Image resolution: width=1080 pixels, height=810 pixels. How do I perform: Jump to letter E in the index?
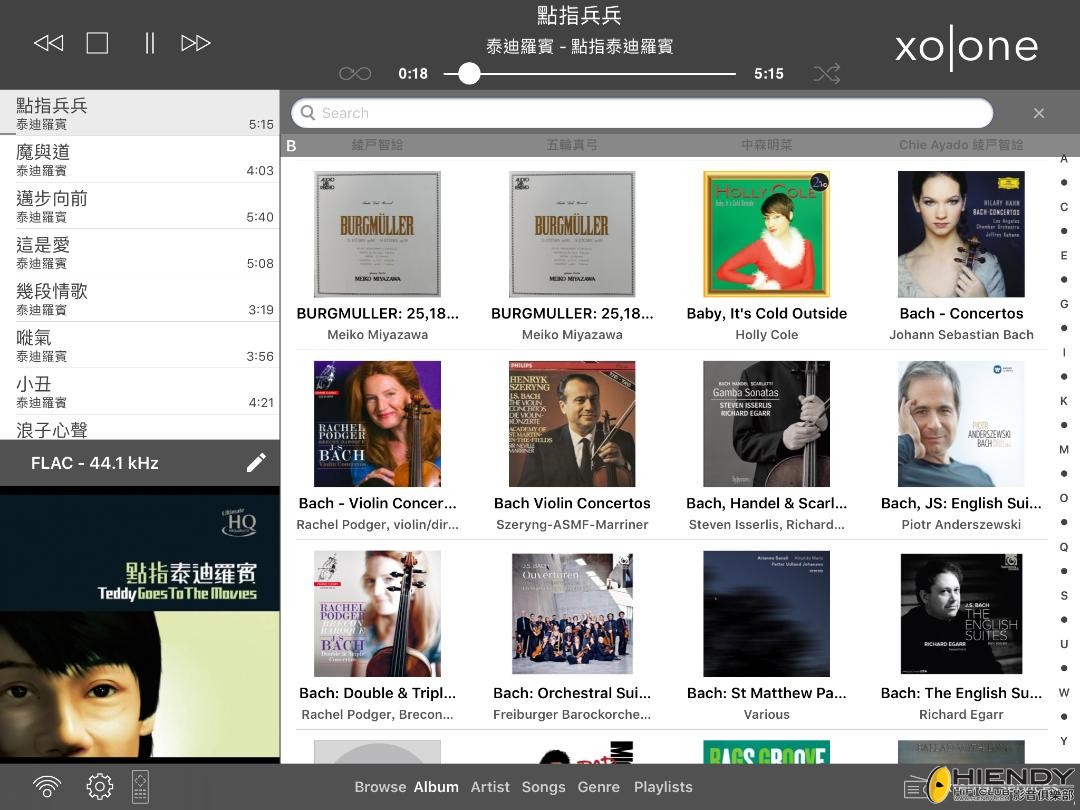point(1064,256)
